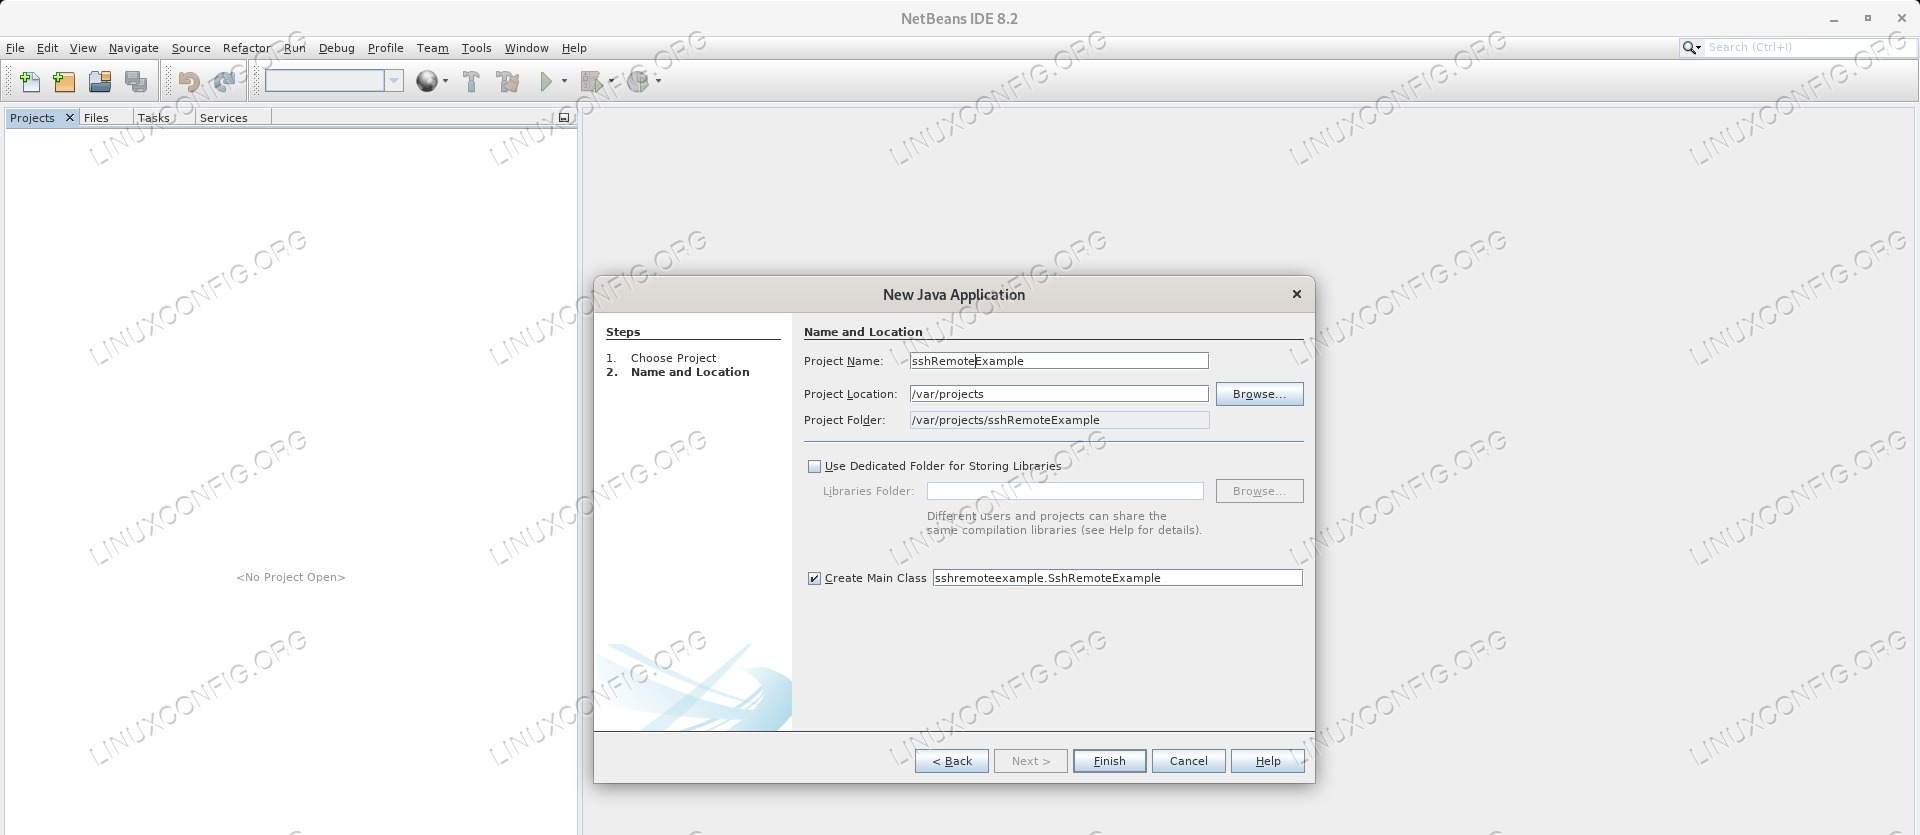Open the project configuration combo box
The width and height of the screenshot is (1920, 835).
[x=334, y=81]
